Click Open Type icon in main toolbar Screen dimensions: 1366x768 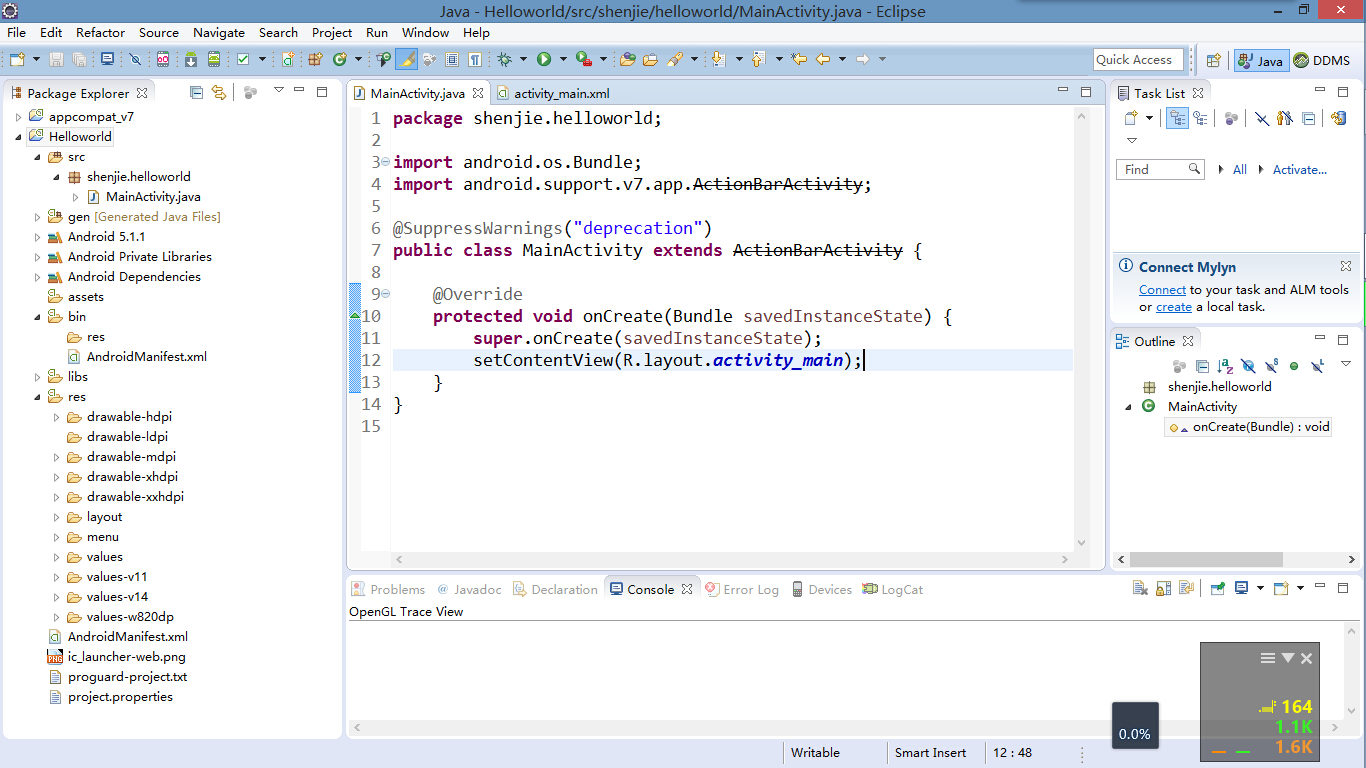[627, 59]
